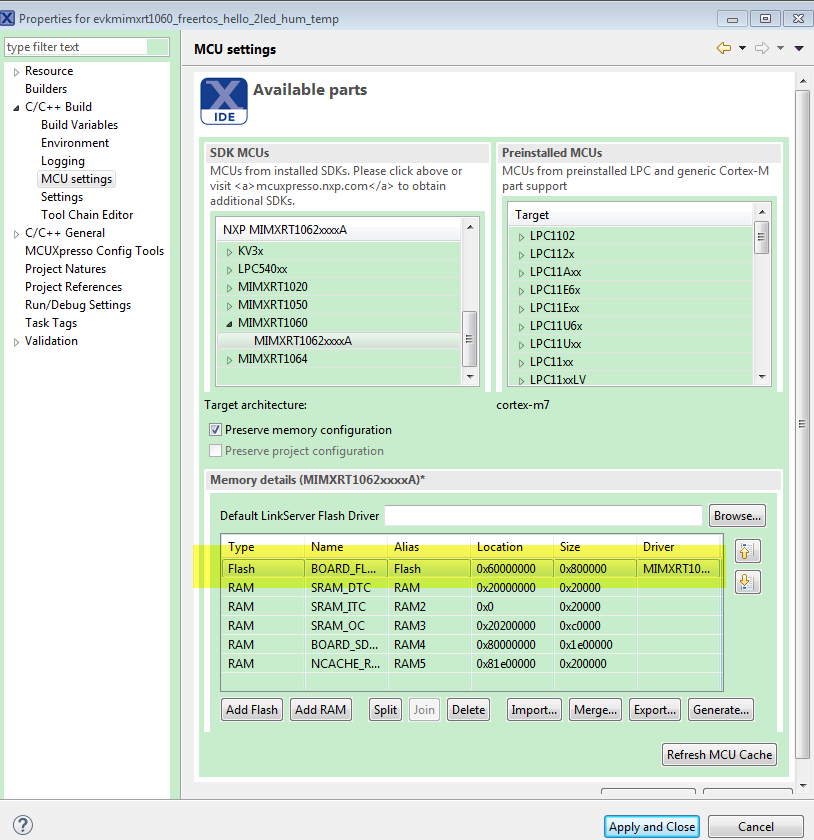Open Settings under C/C++ Build
Viewport: 814px width, 840px height.
tap(62, 197)
